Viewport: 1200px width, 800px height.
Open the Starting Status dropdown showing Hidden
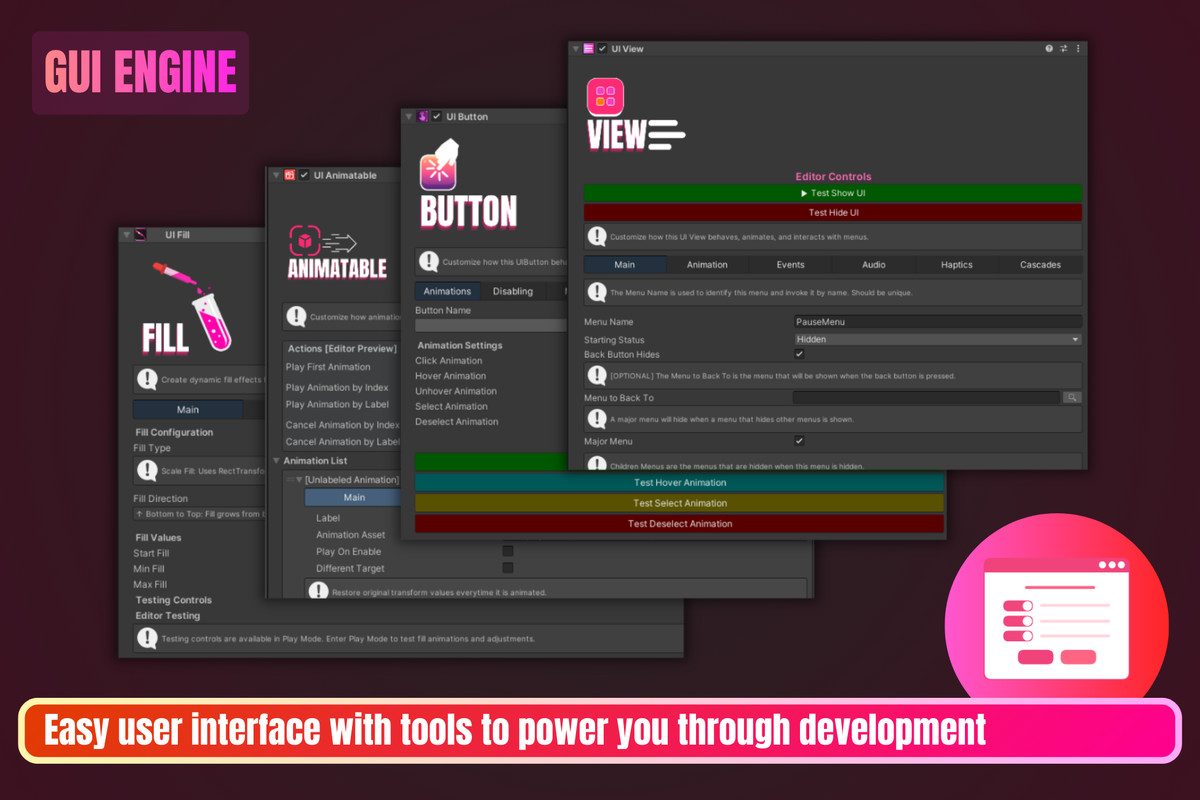[937, 339]
